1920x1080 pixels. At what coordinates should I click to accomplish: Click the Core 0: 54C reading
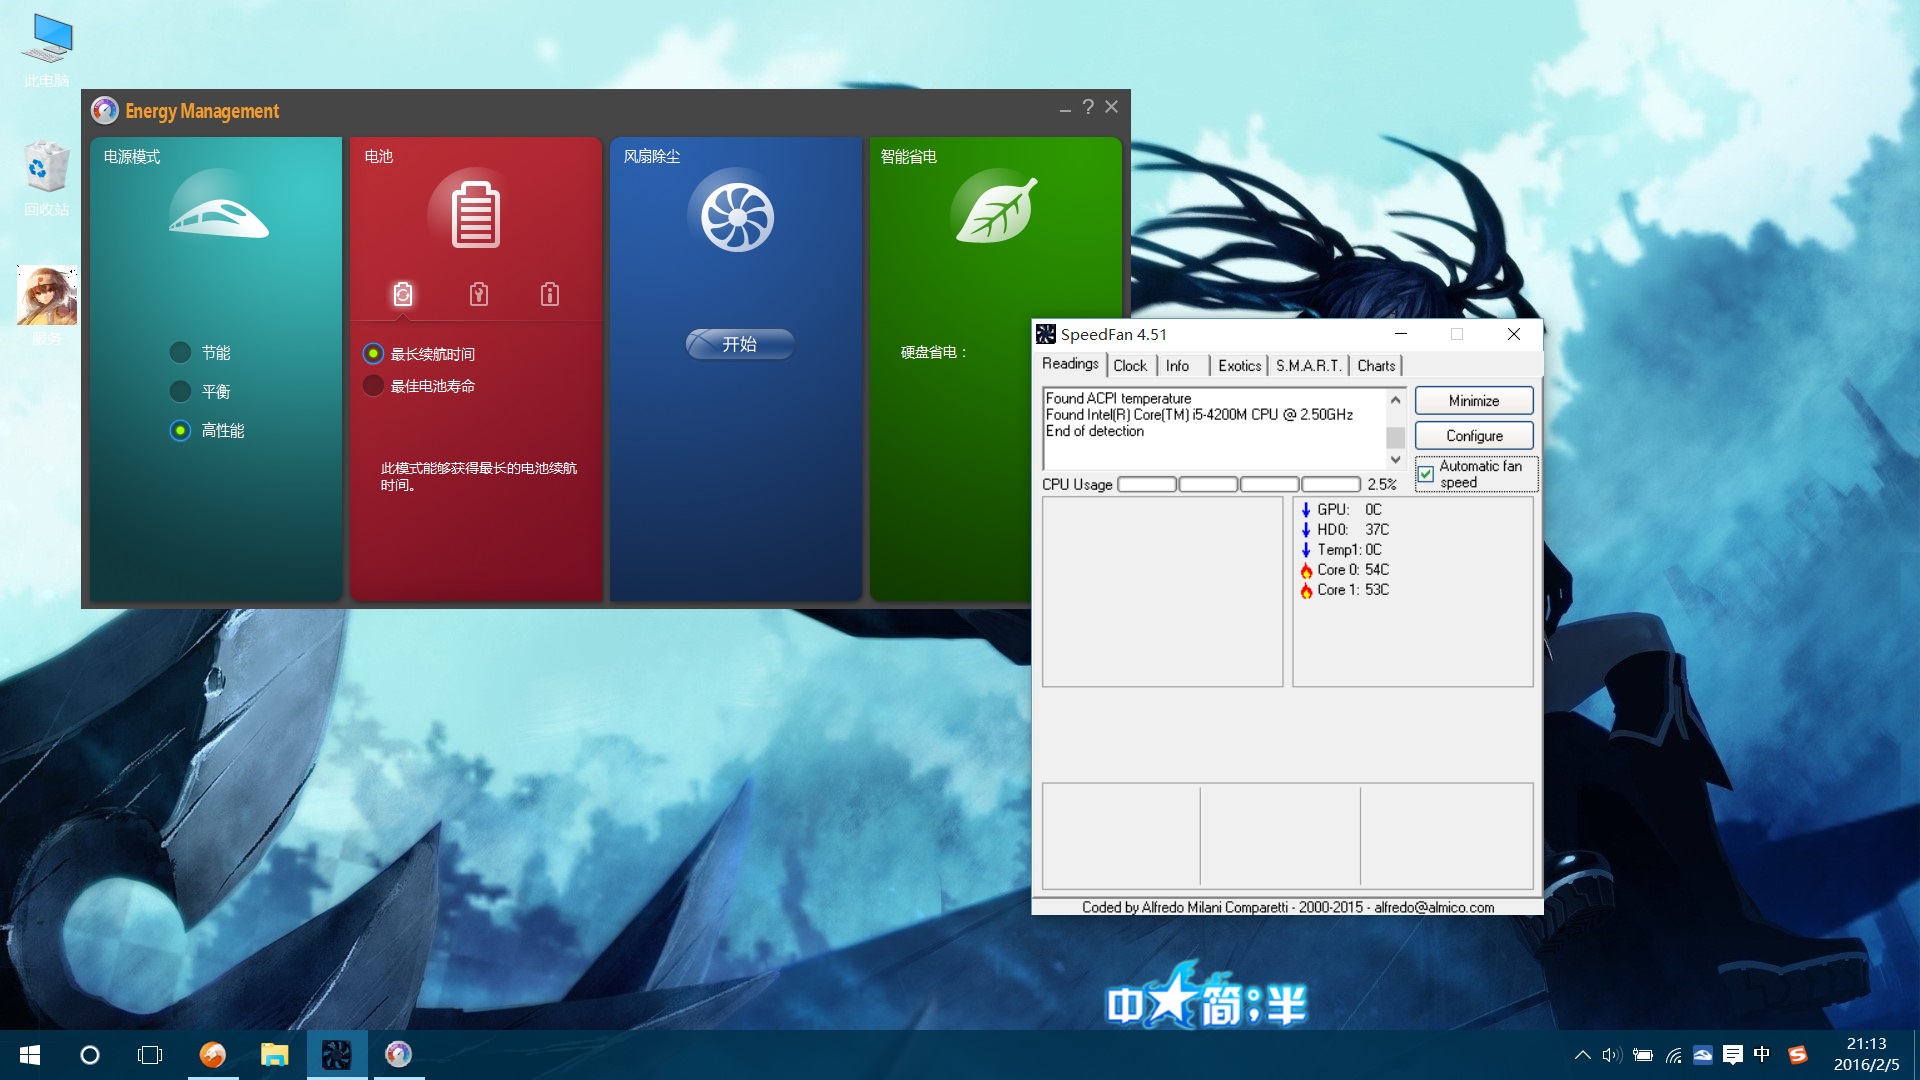coord(1353,570)
